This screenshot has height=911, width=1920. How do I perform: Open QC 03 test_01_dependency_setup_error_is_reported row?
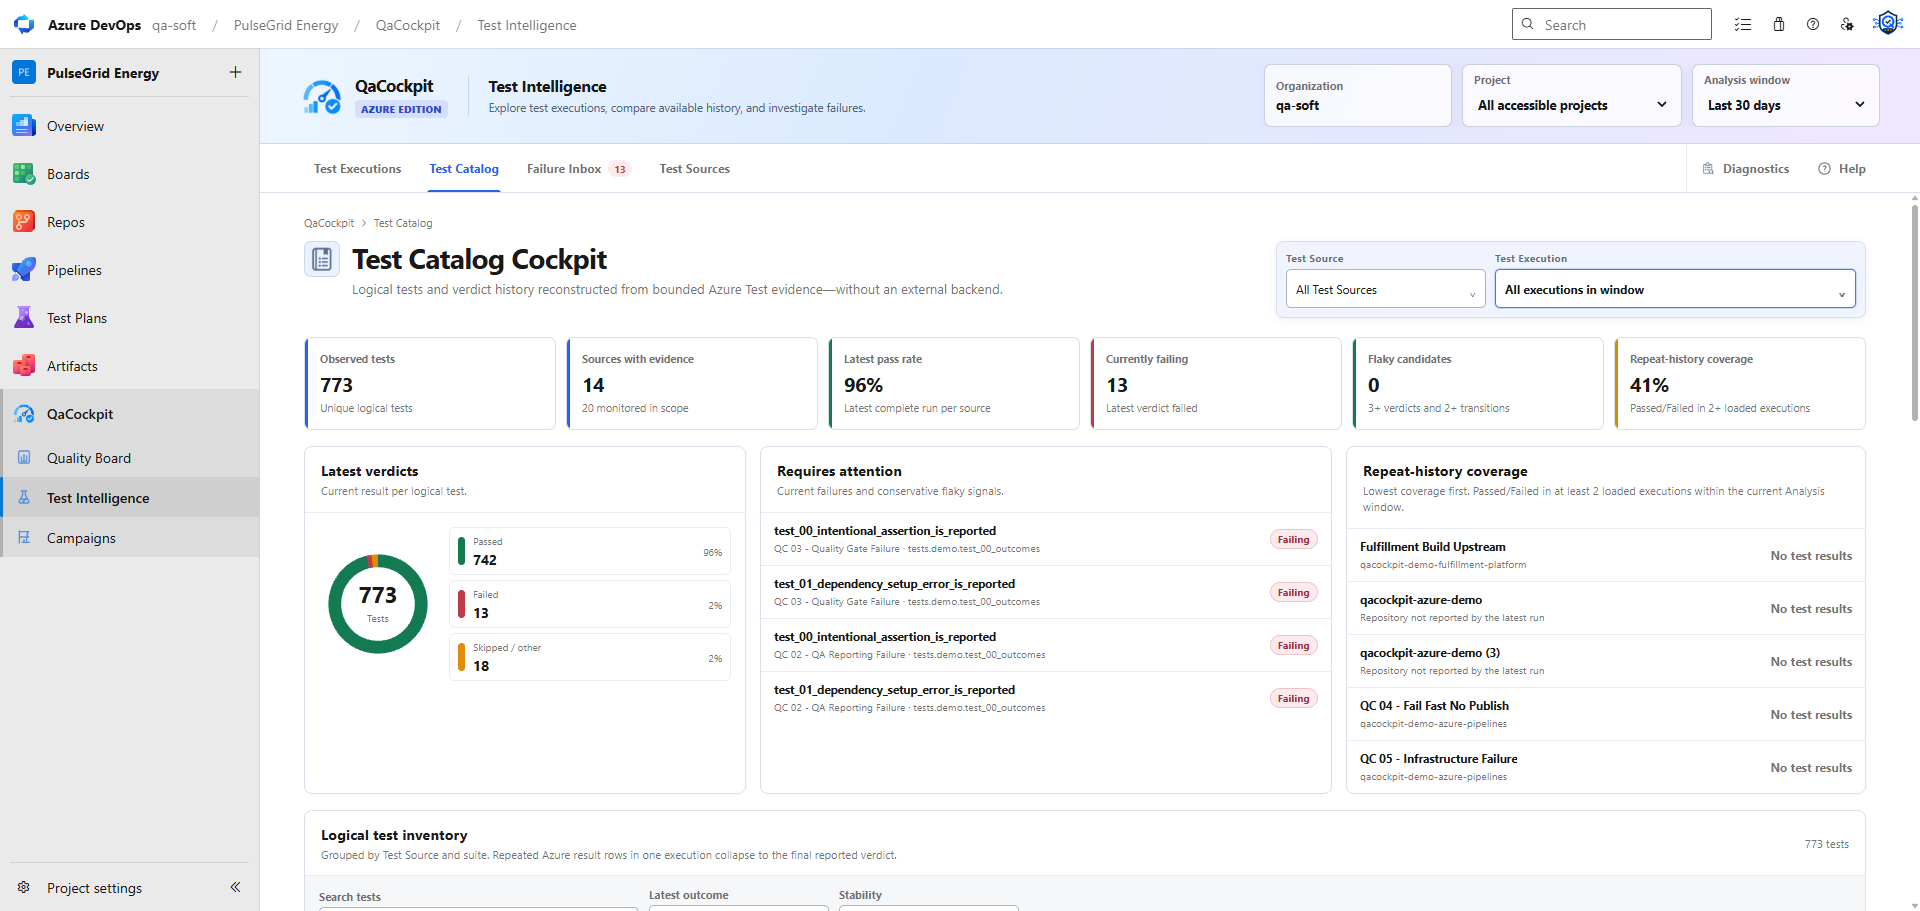(1045, 592)
